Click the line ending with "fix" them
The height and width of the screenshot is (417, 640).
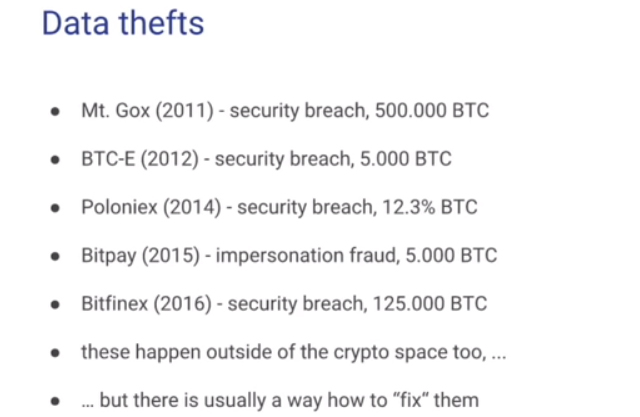280,400
